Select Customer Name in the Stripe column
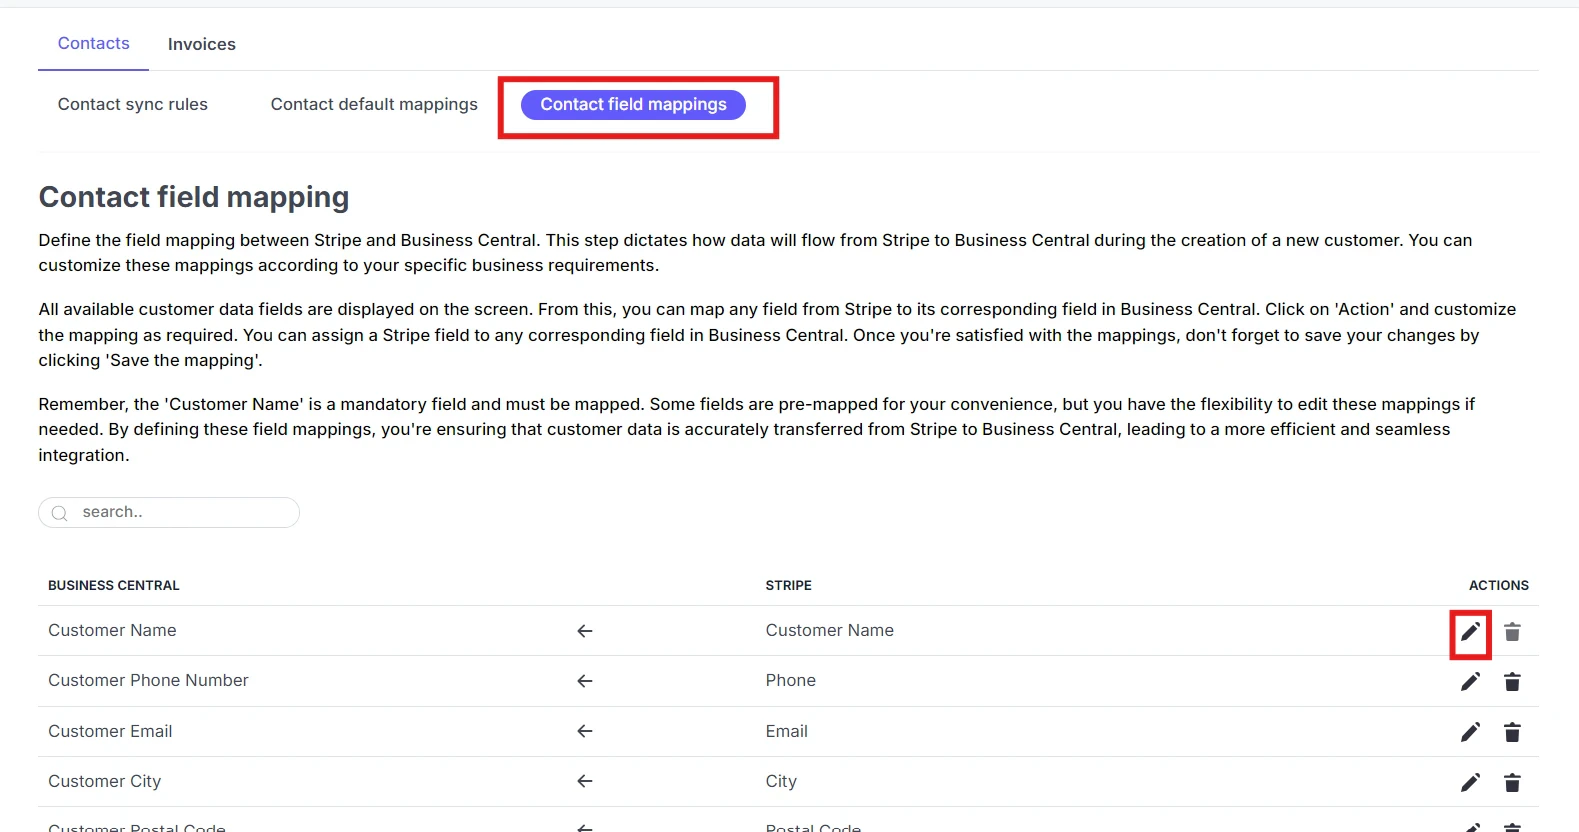 [830, 630]
